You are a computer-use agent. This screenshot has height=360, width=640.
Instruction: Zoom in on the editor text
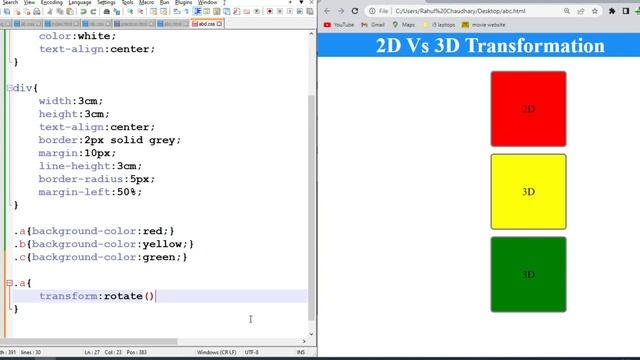click(130, 11)
